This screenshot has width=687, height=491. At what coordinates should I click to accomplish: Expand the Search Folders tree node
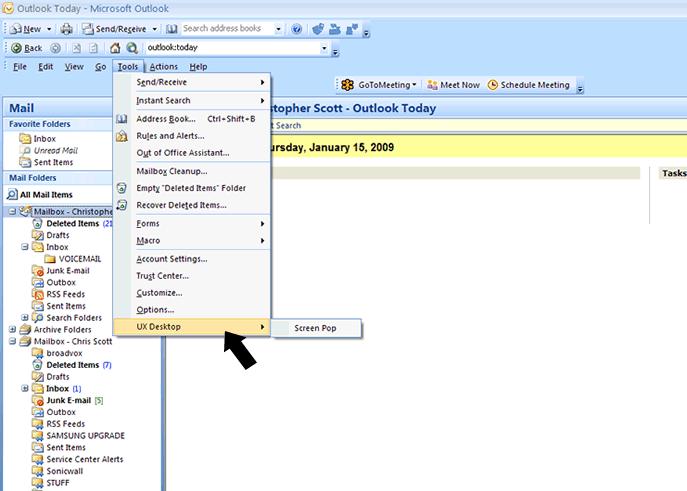[25, 318]
